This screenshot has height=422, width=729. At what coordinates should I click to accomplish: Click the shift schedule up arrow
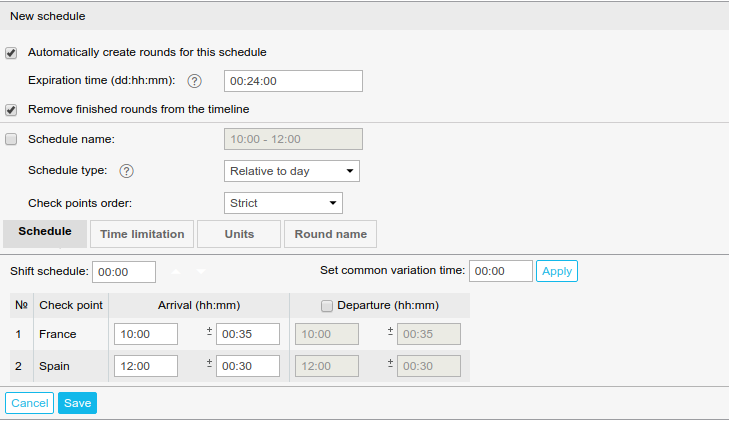[x=177, y=271]
